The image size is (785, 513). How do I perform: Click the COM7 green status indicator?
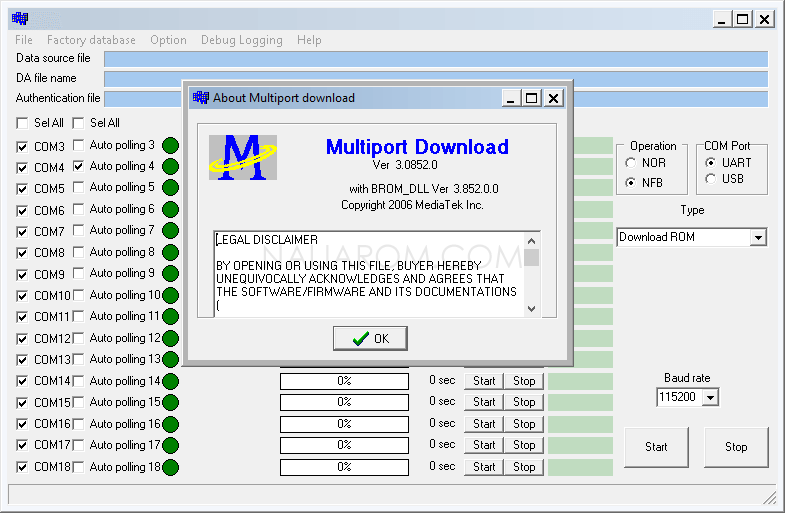(170, 231)
